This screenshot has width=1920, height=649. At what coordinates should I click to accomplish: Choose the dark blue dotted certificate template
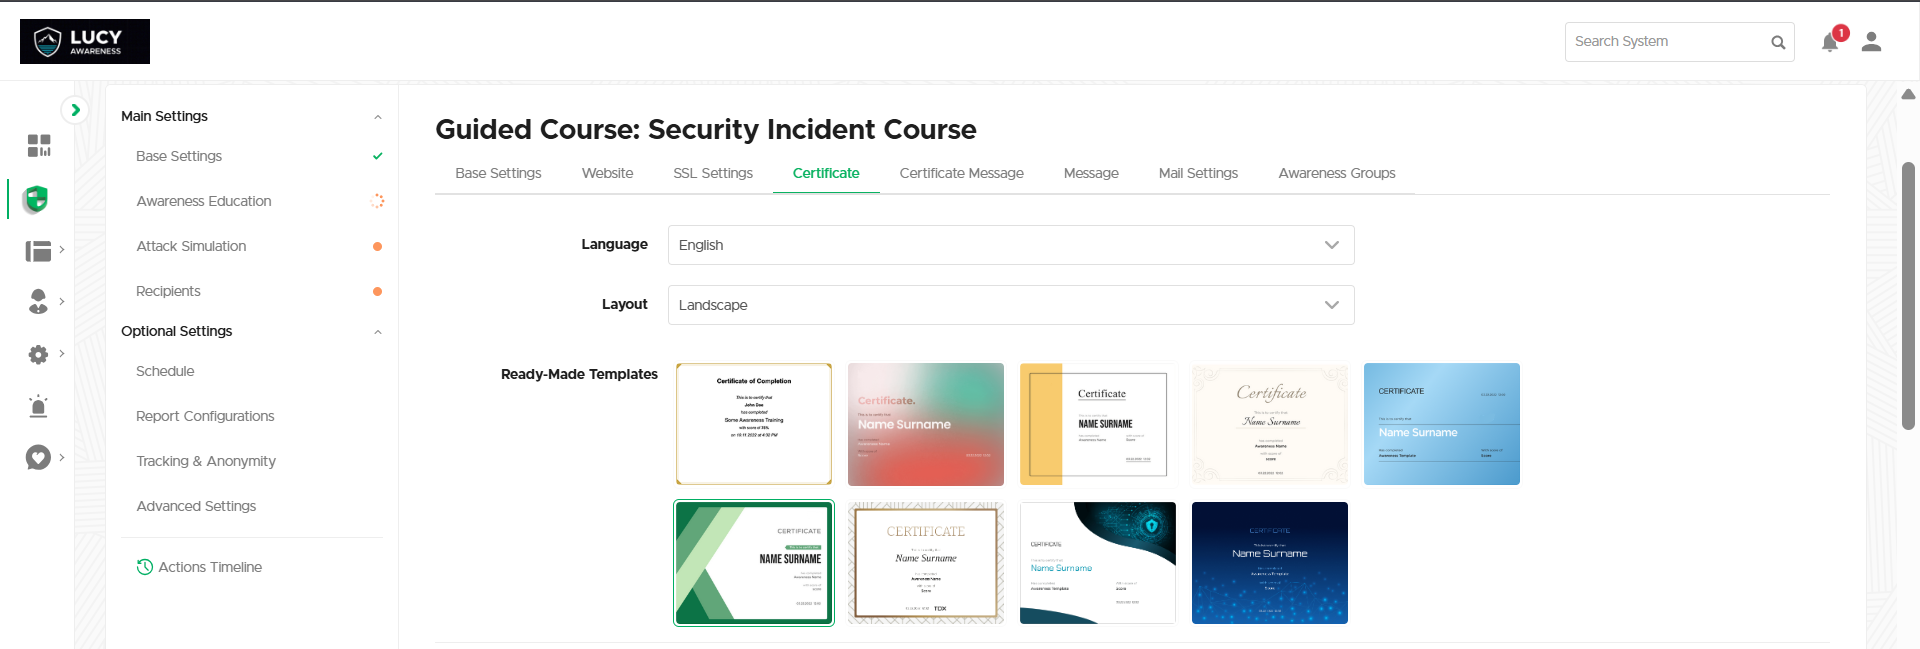(x=1269, y=563)
